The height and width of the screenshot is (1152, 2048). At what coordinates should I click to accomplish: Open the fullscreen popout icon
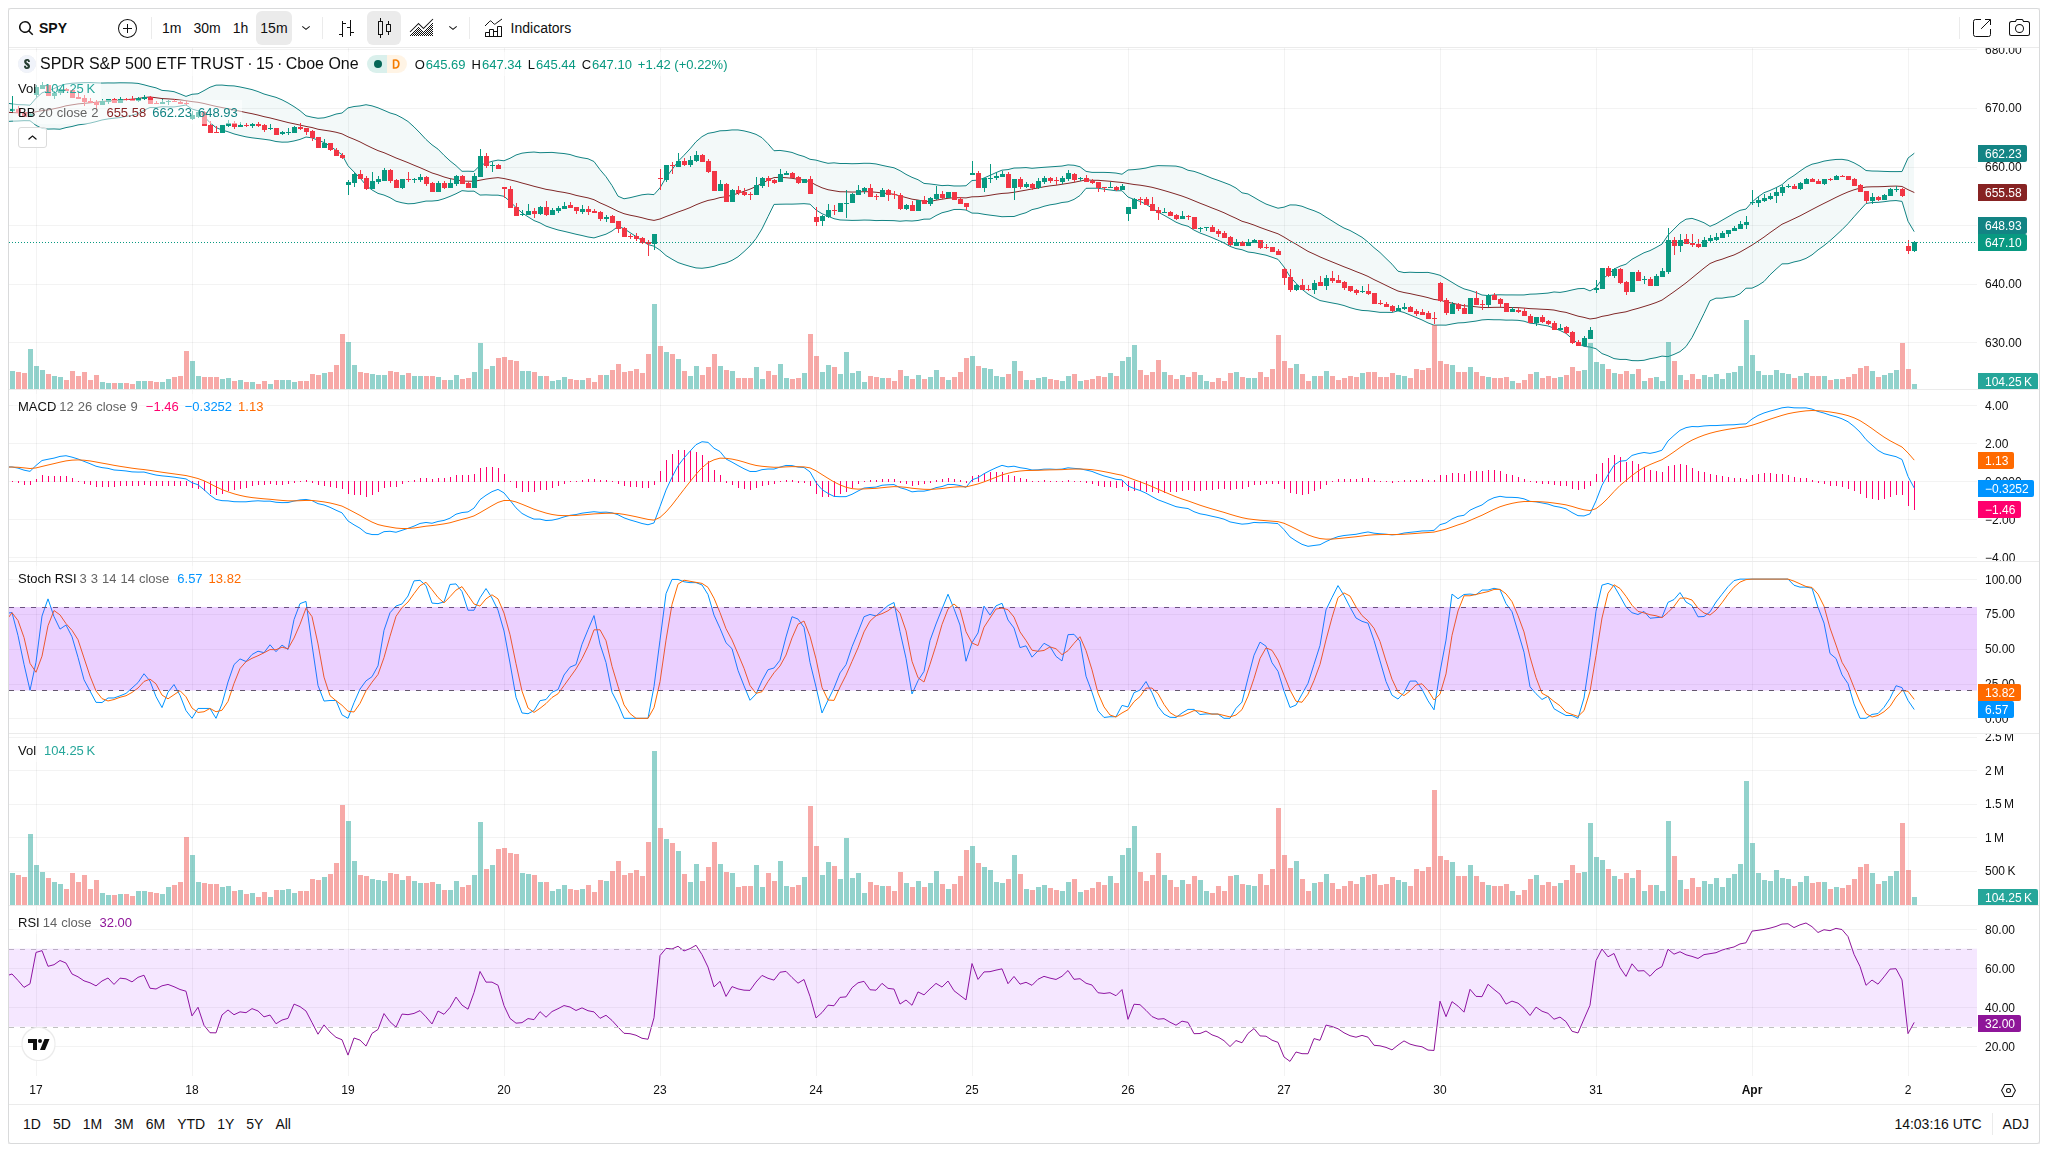[1981, 28]
